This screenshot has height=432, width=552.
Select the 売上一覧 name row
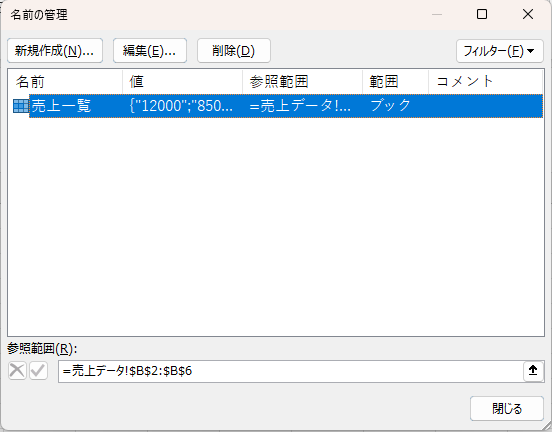286,106
